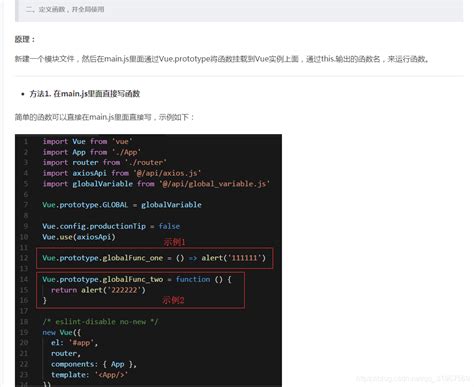Image resolution: width=474 pixels, height=387 pixels.
Task: Click code line "return alert('222222')"
Action: point(98,290)
